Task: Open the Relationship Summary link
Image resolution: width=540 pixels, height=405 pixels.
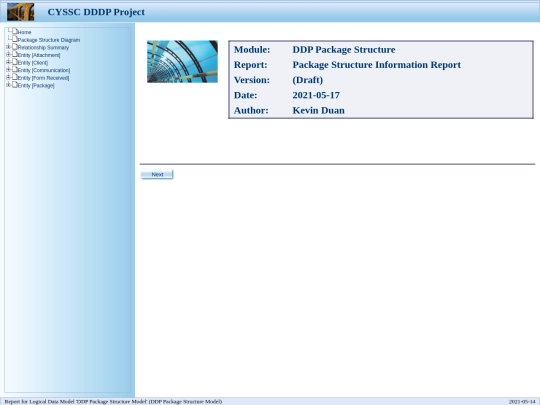Action: coord(43,48)
